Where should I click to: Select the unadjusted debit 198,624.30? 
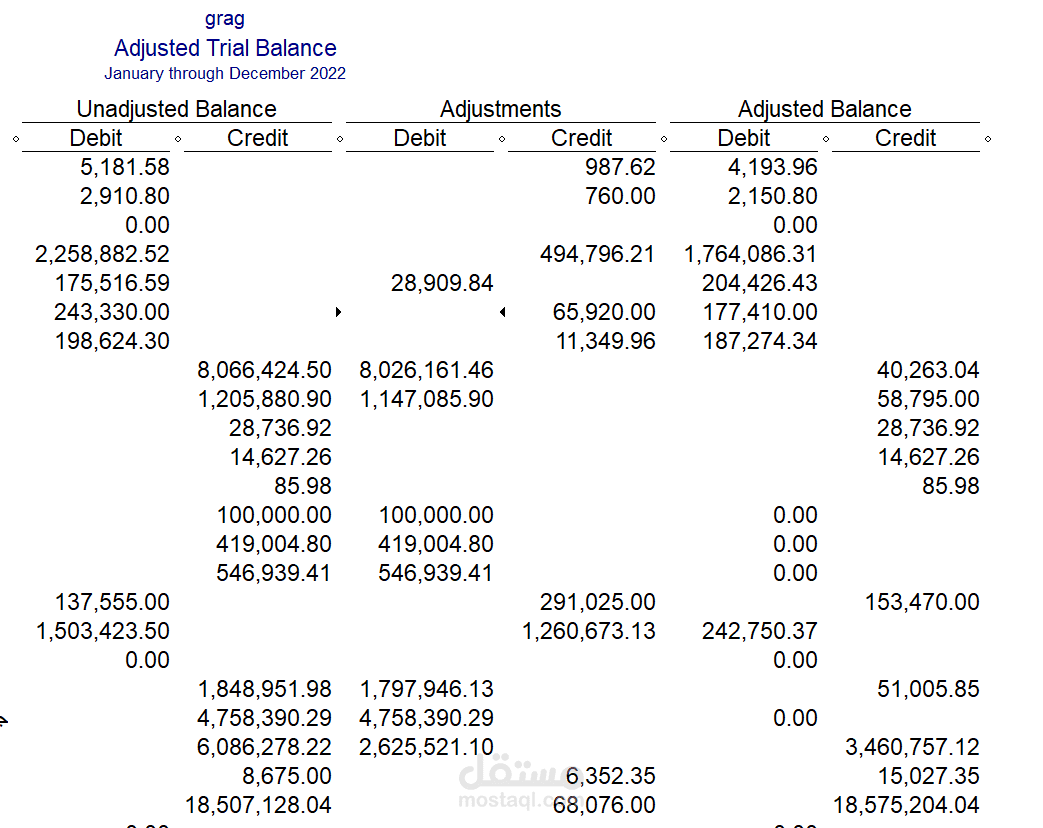(112, 341)
